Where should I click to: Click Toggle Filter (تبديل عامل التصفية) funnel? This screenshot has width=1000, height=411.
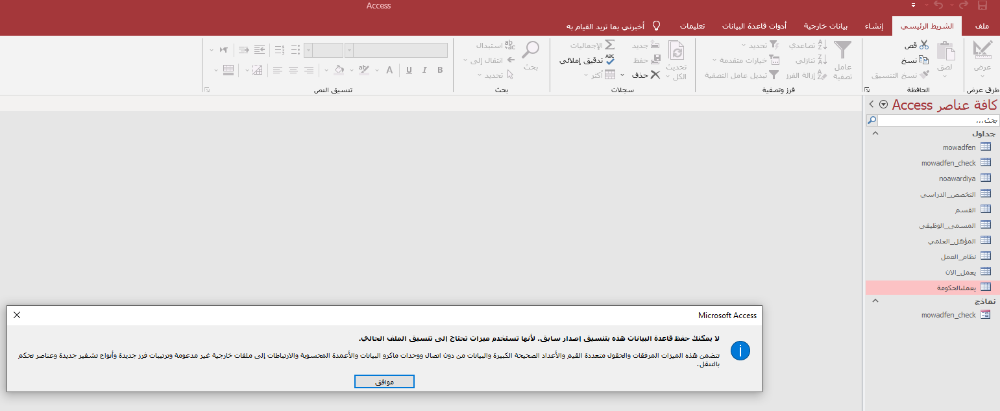click(774, 75)
